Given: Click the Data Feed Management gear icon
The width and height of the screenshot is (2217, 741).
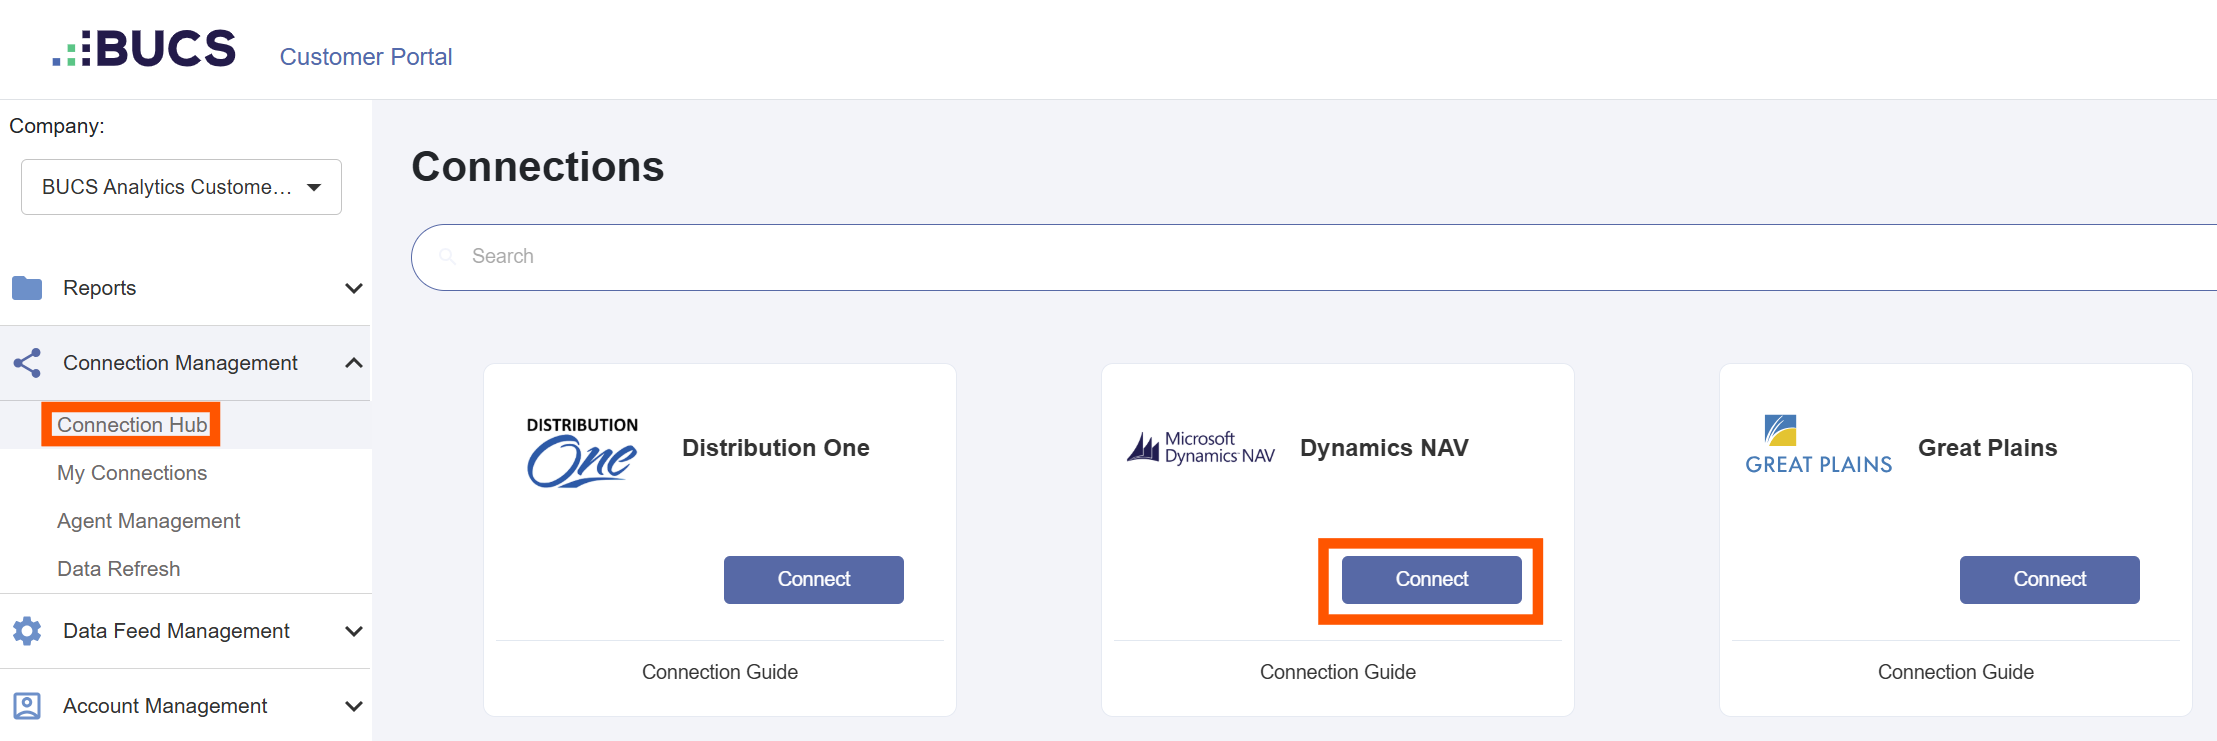Looking at the screenshot, I should tap(27, 631).
